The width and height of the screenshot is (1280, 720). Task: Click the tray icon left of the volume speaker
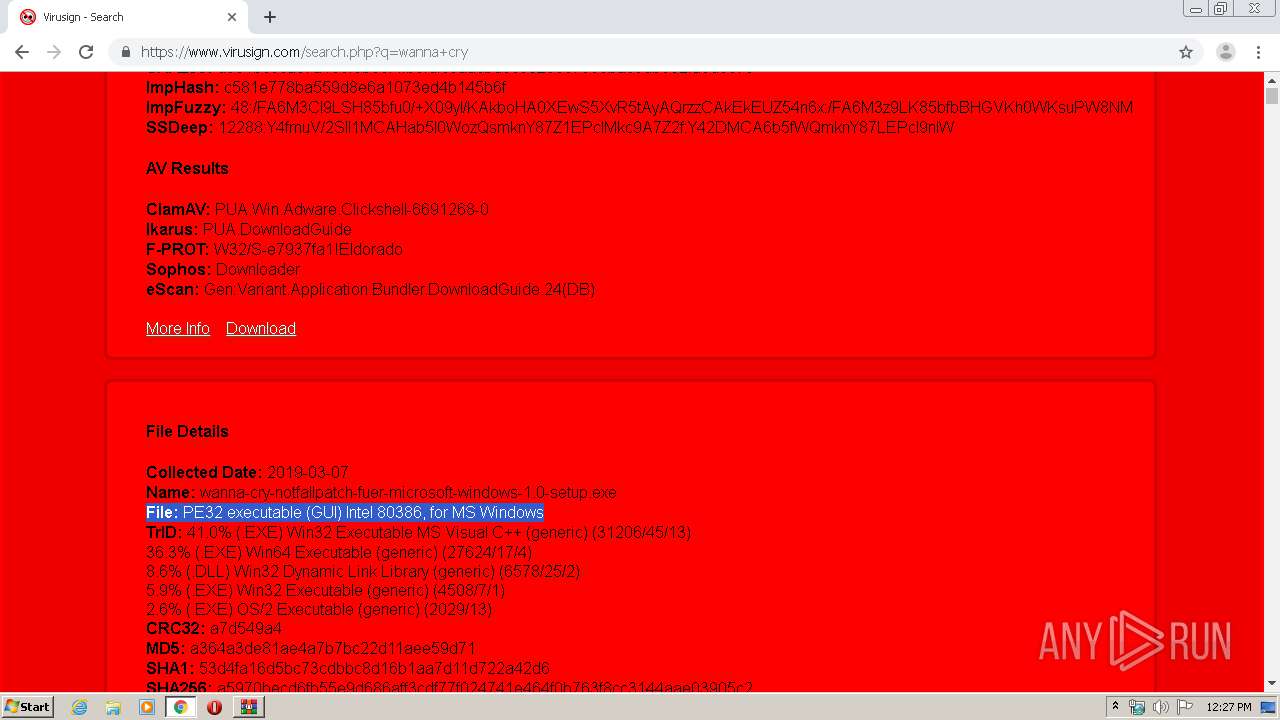pyautogui.click(x=1137, y=707)
